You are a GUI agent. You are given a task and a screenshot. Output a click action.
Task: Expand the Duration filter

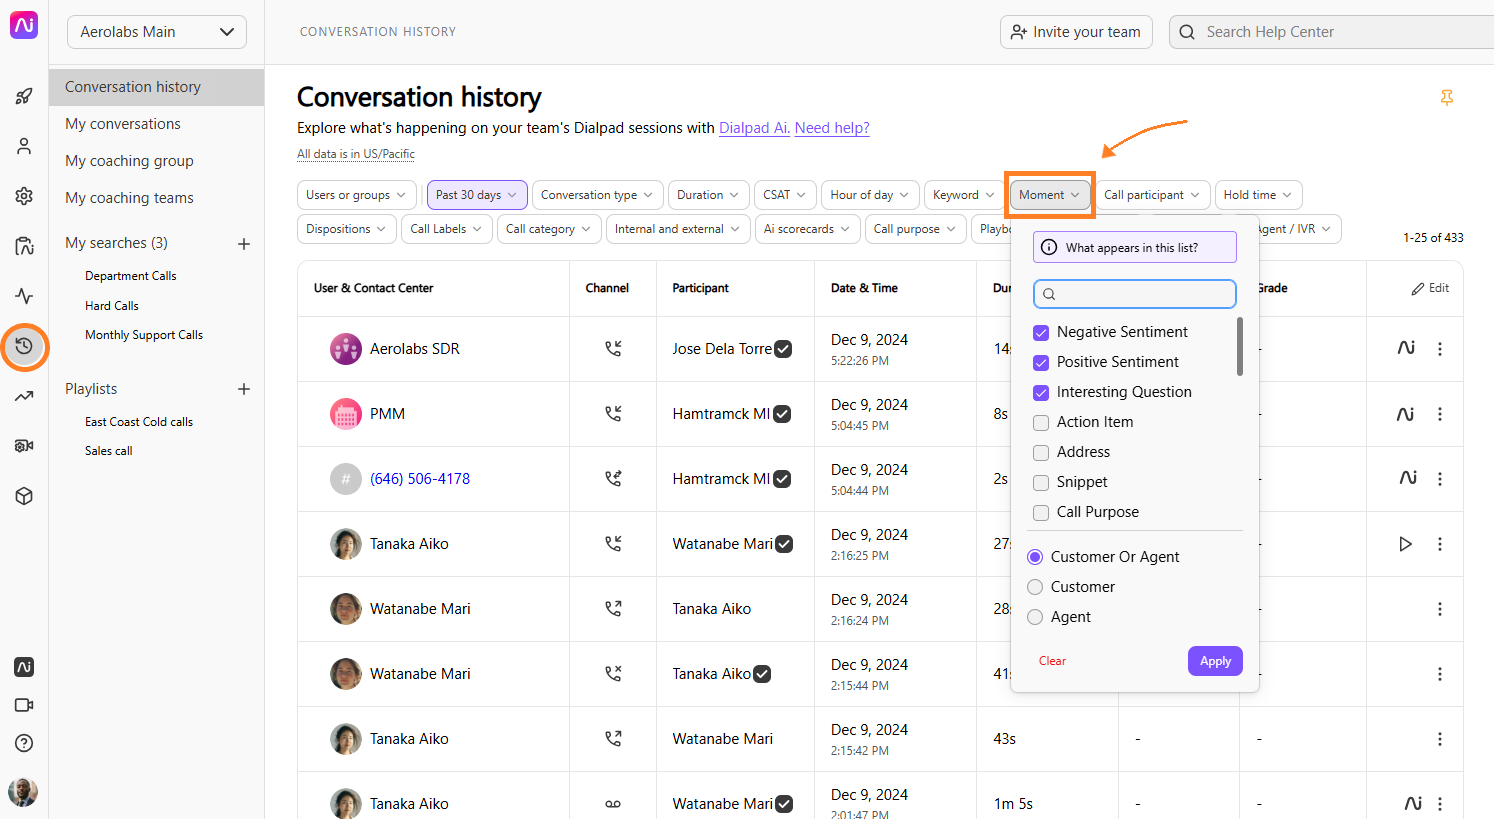click(x=708, y=195)
